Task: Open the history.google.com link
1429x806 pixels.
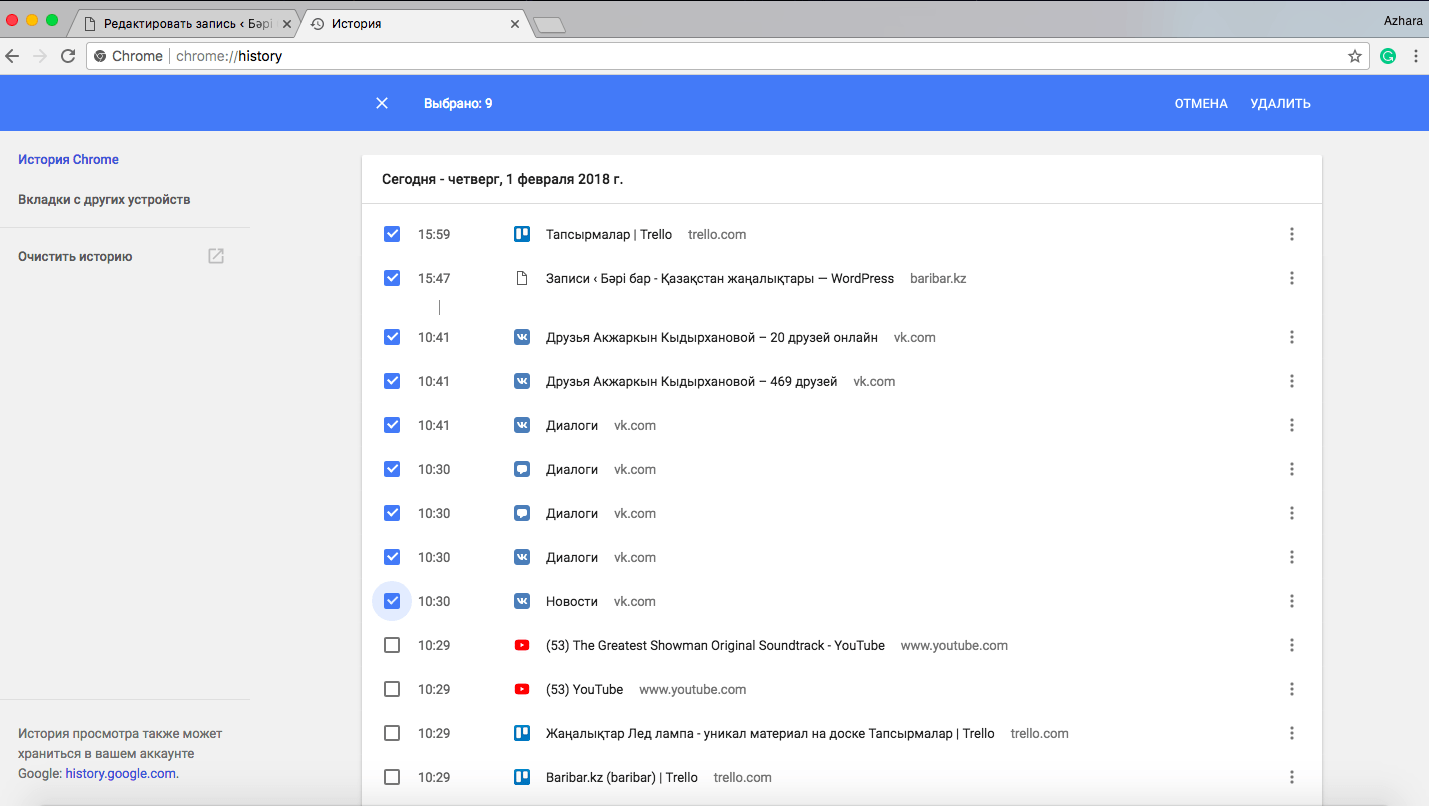Action: click(121, 773)
